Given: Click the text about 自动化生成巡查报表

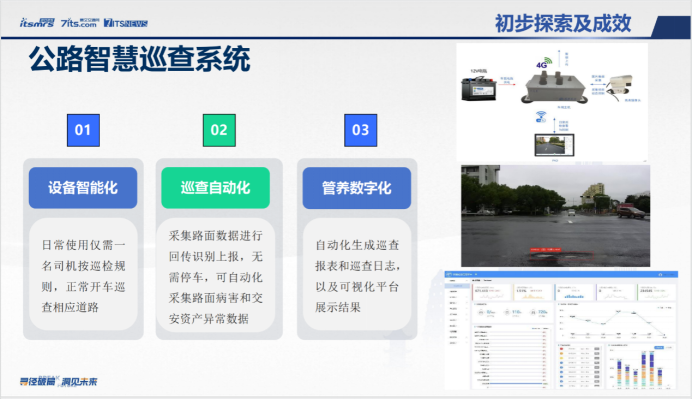Looking at the screenshot, I should pos(357,276).
